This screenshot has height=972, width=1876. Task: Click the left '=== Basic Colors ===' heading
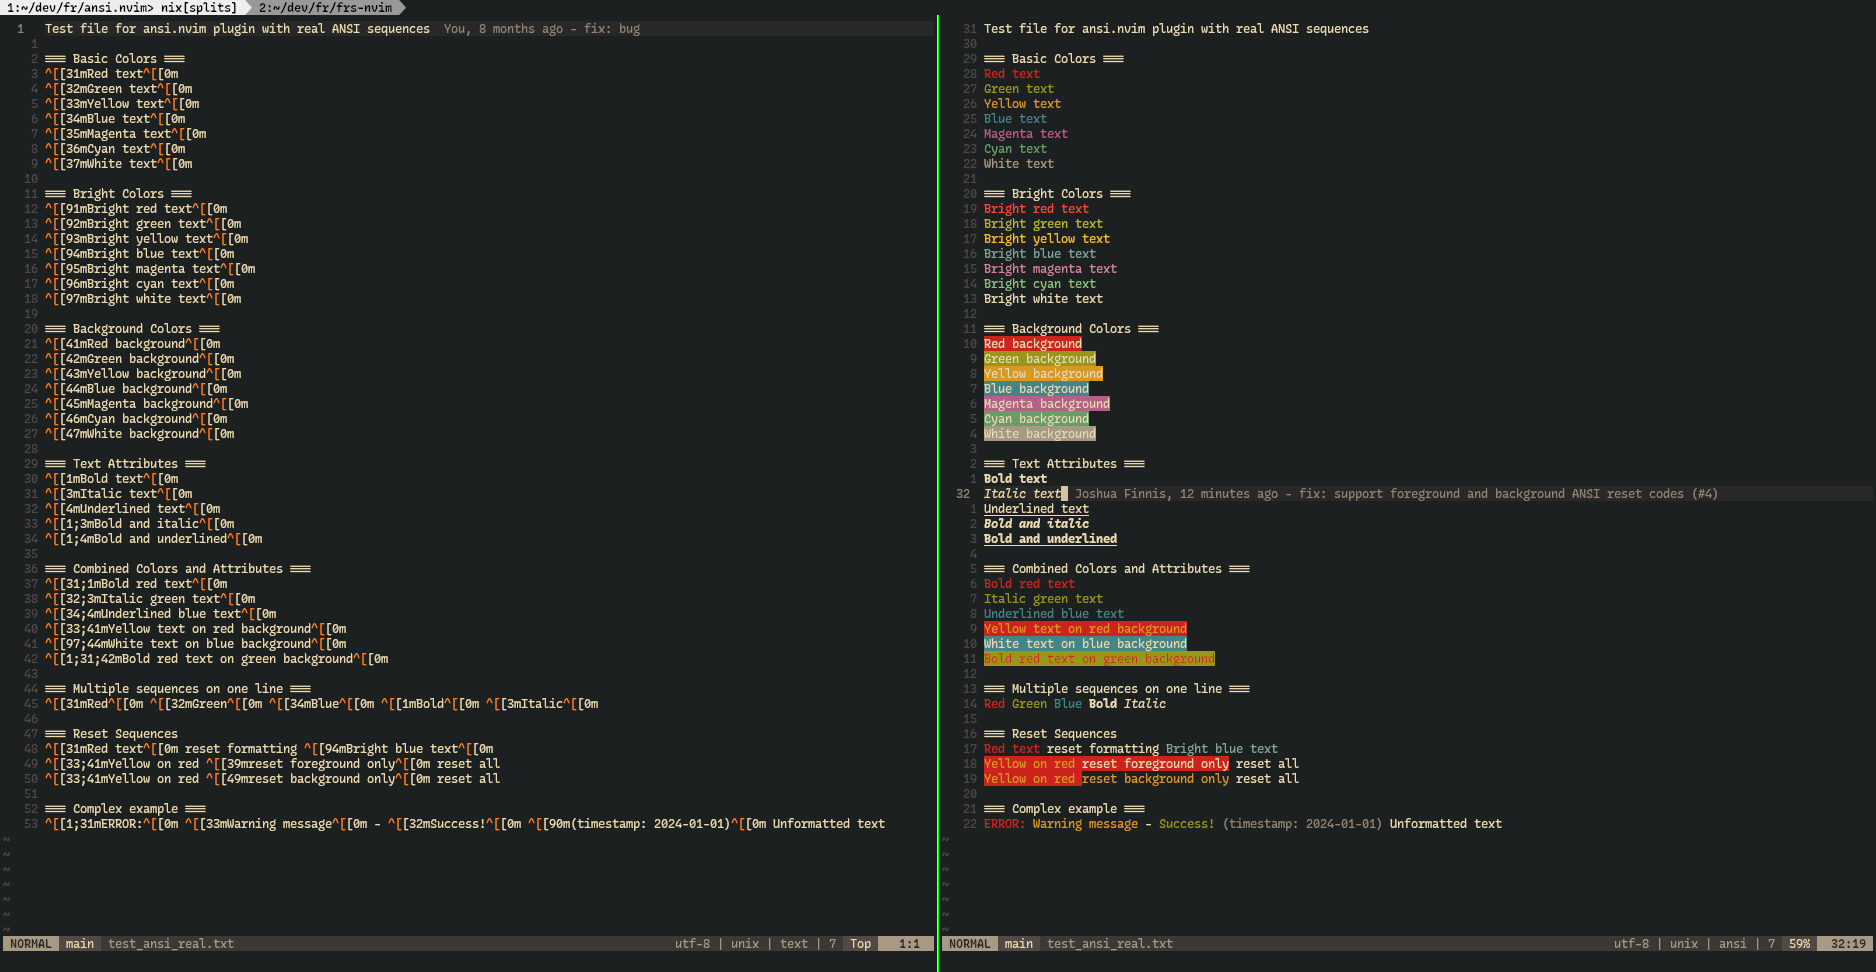(x=115, y=59)
